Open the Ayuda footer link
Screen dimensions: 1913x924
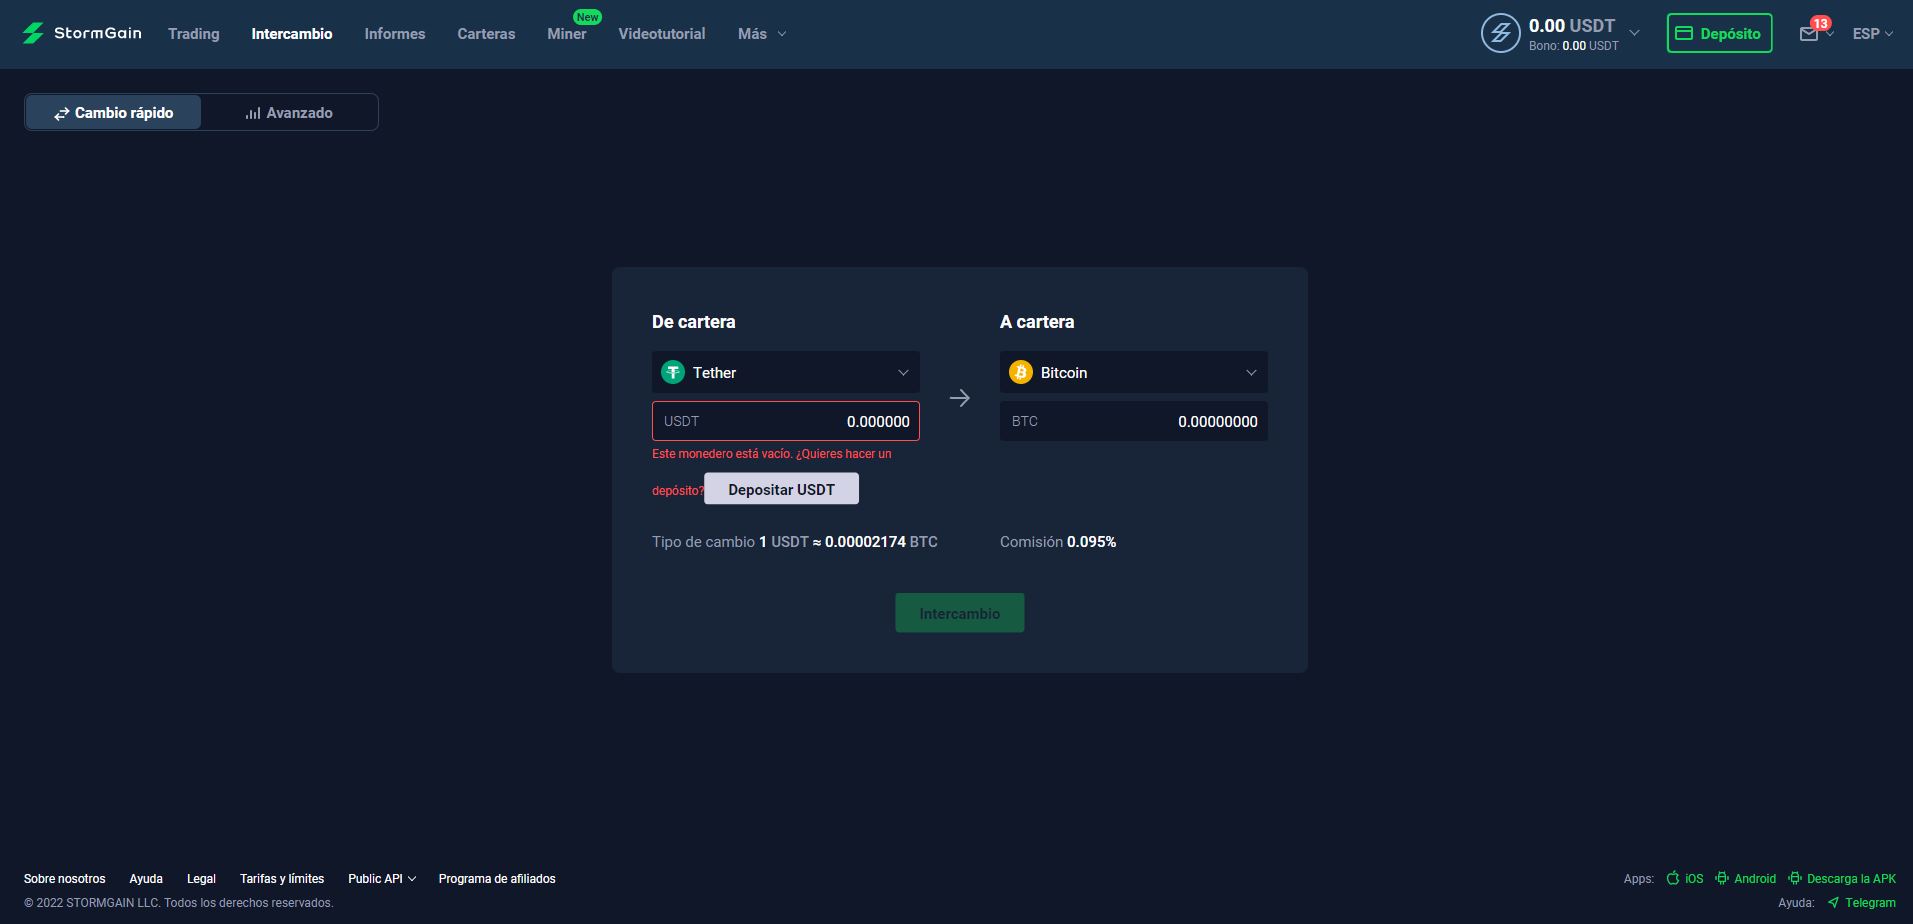(146, 878)
